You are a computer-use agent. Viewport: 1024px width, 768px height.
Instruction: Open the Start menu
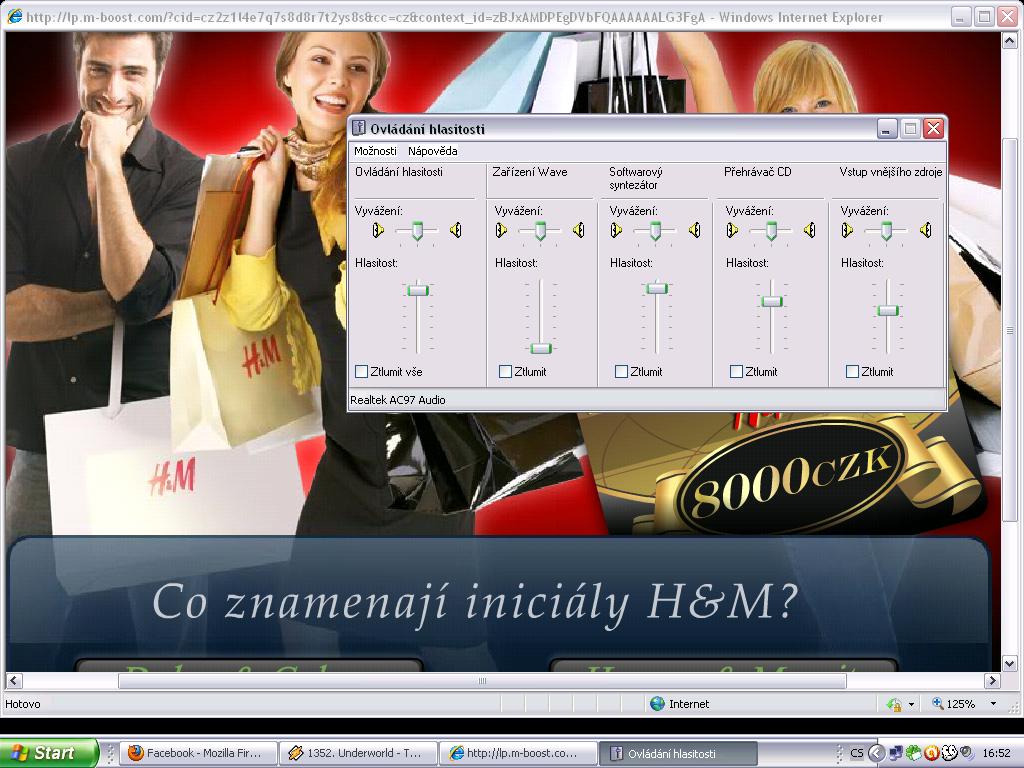pos(48,753)
